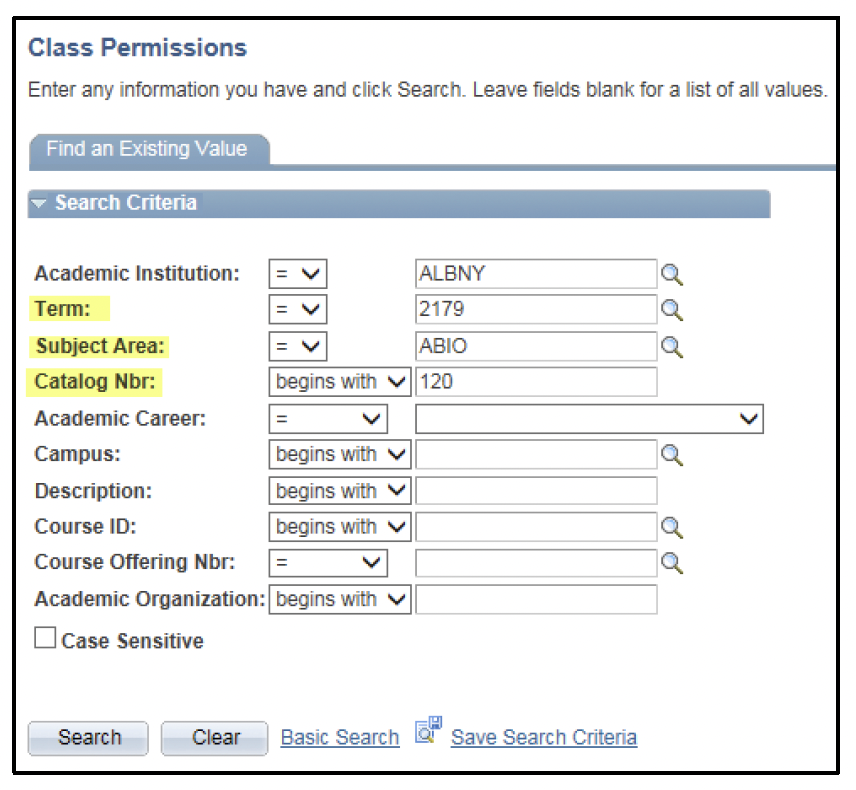Open the Campus lookup magnifier

pyautogui.click(x=671, y=454)
